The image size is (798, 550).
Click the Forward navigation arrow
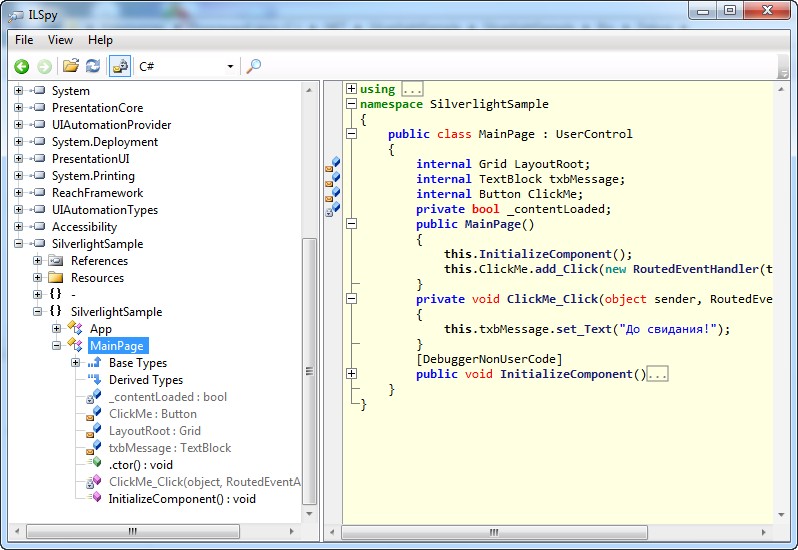tap(44, 66)
